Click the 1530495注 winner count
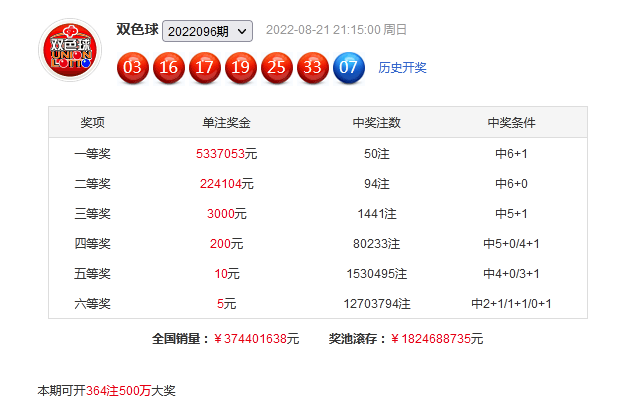 tap(376, 274)
